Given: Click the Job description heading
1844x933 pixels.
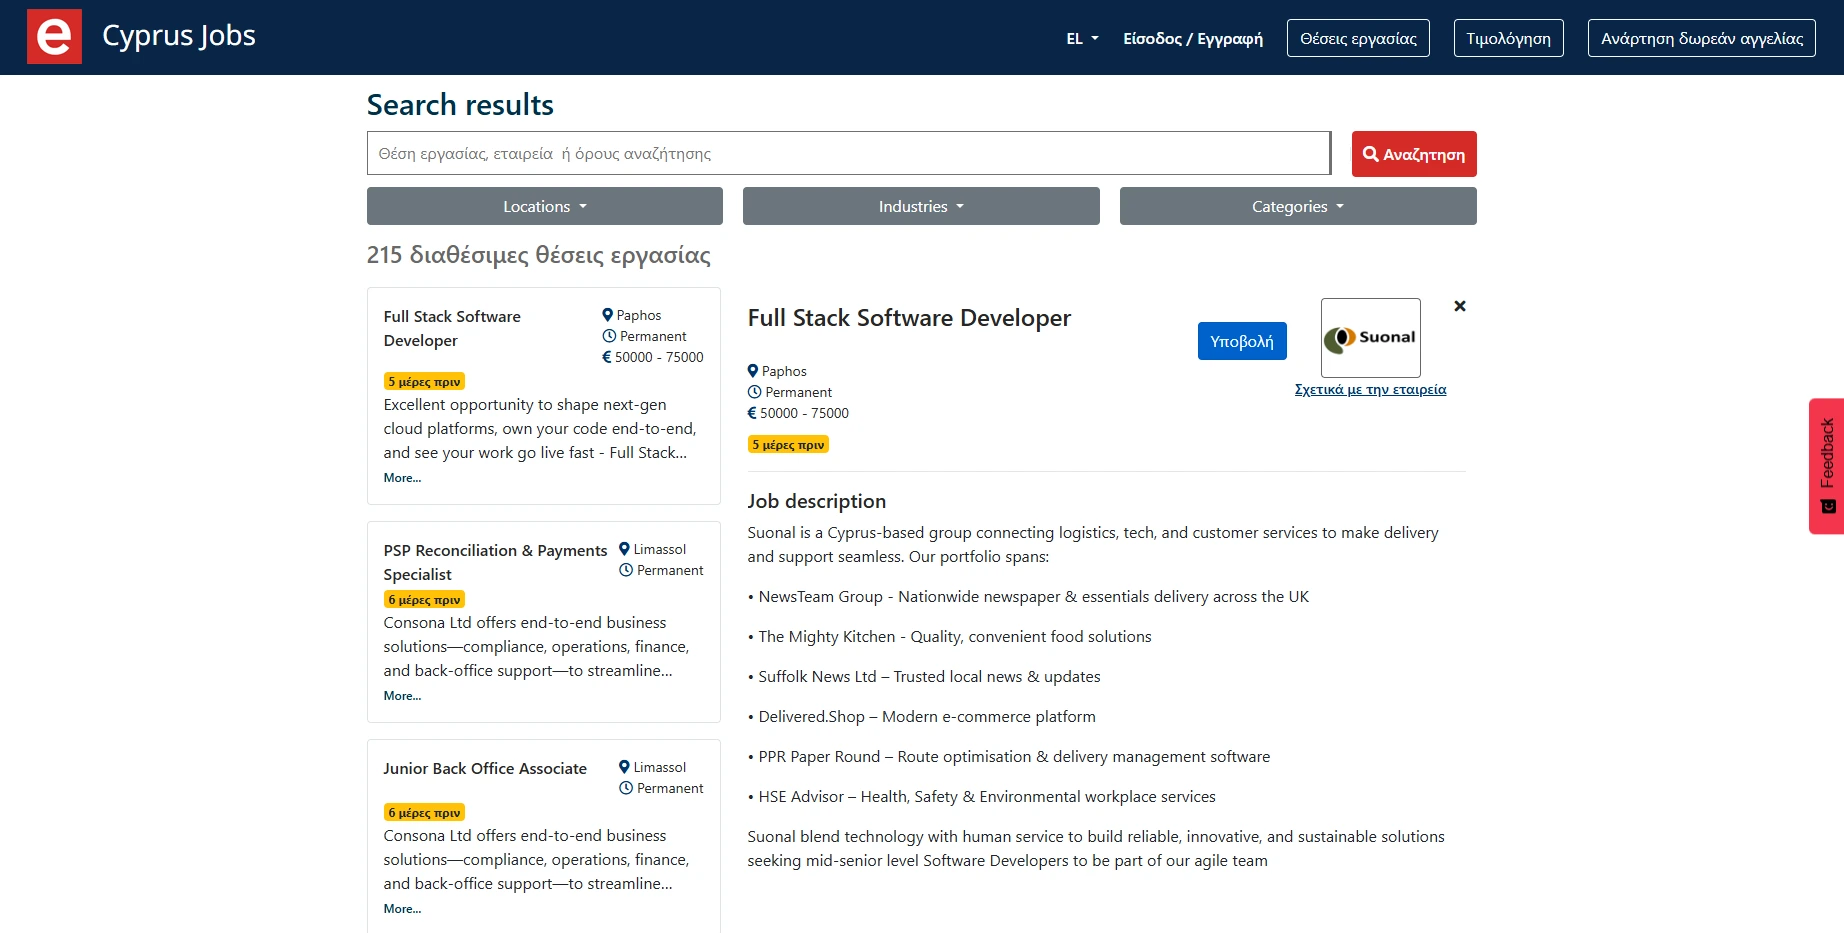Looking at the screenshot, I should (817, 501).
